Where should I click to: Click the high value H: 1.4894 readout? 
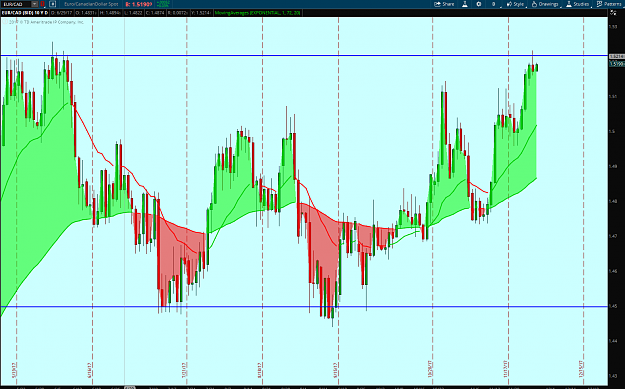click(x=110, y=13)
